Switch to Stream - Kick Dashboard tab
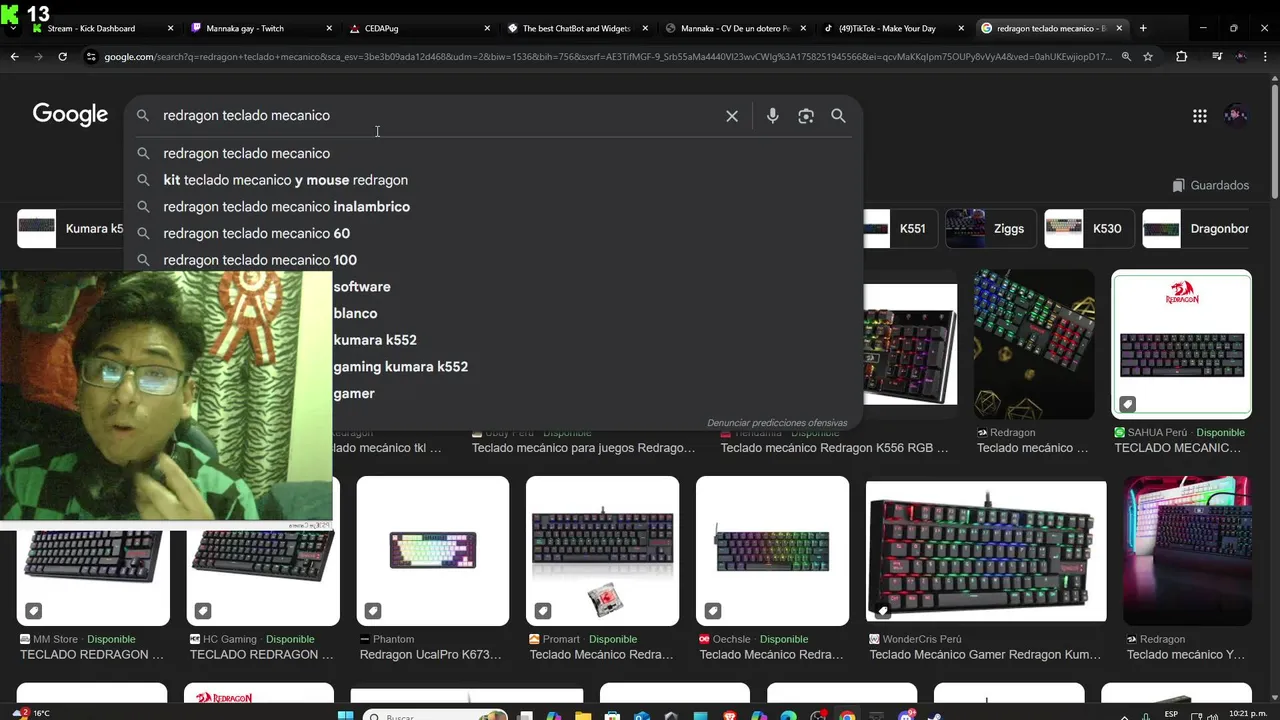Screen dimensions: 1280x720 click(98, 28)
